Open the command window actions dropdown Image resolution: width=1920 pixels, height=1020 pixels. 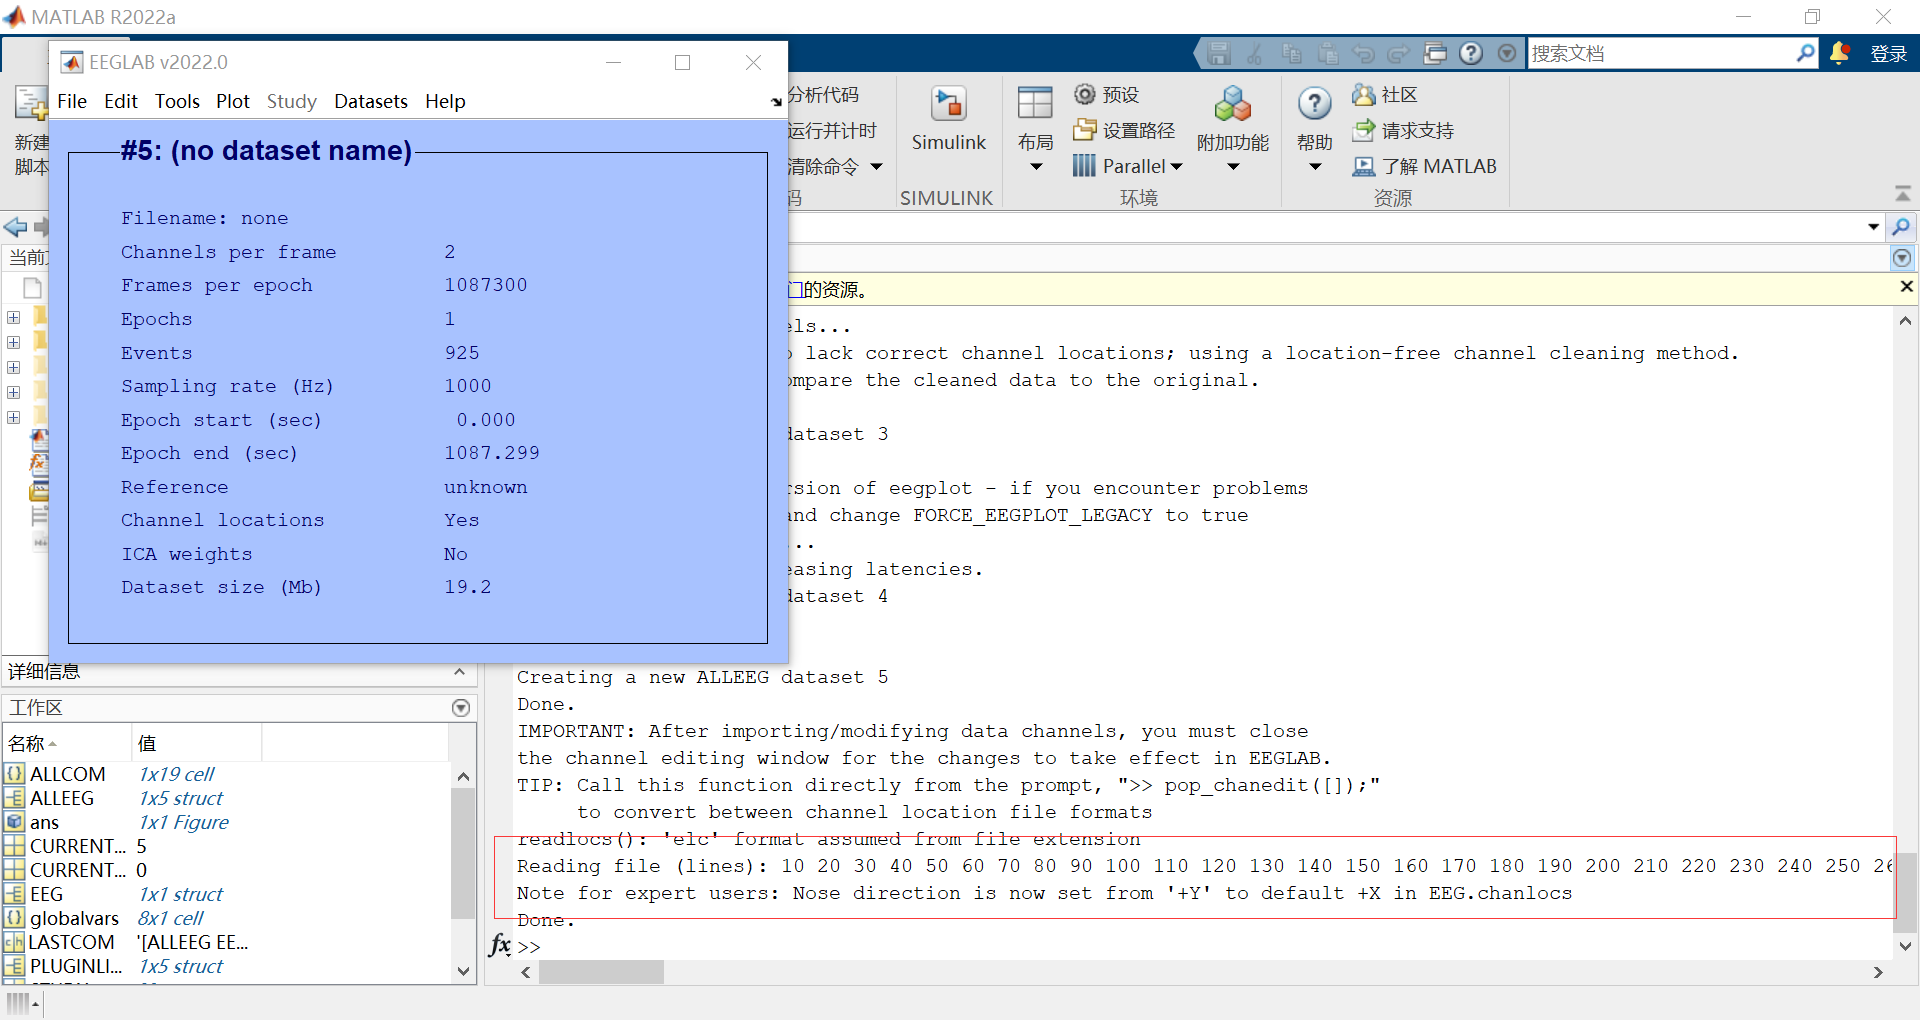tap(1902, 258)
